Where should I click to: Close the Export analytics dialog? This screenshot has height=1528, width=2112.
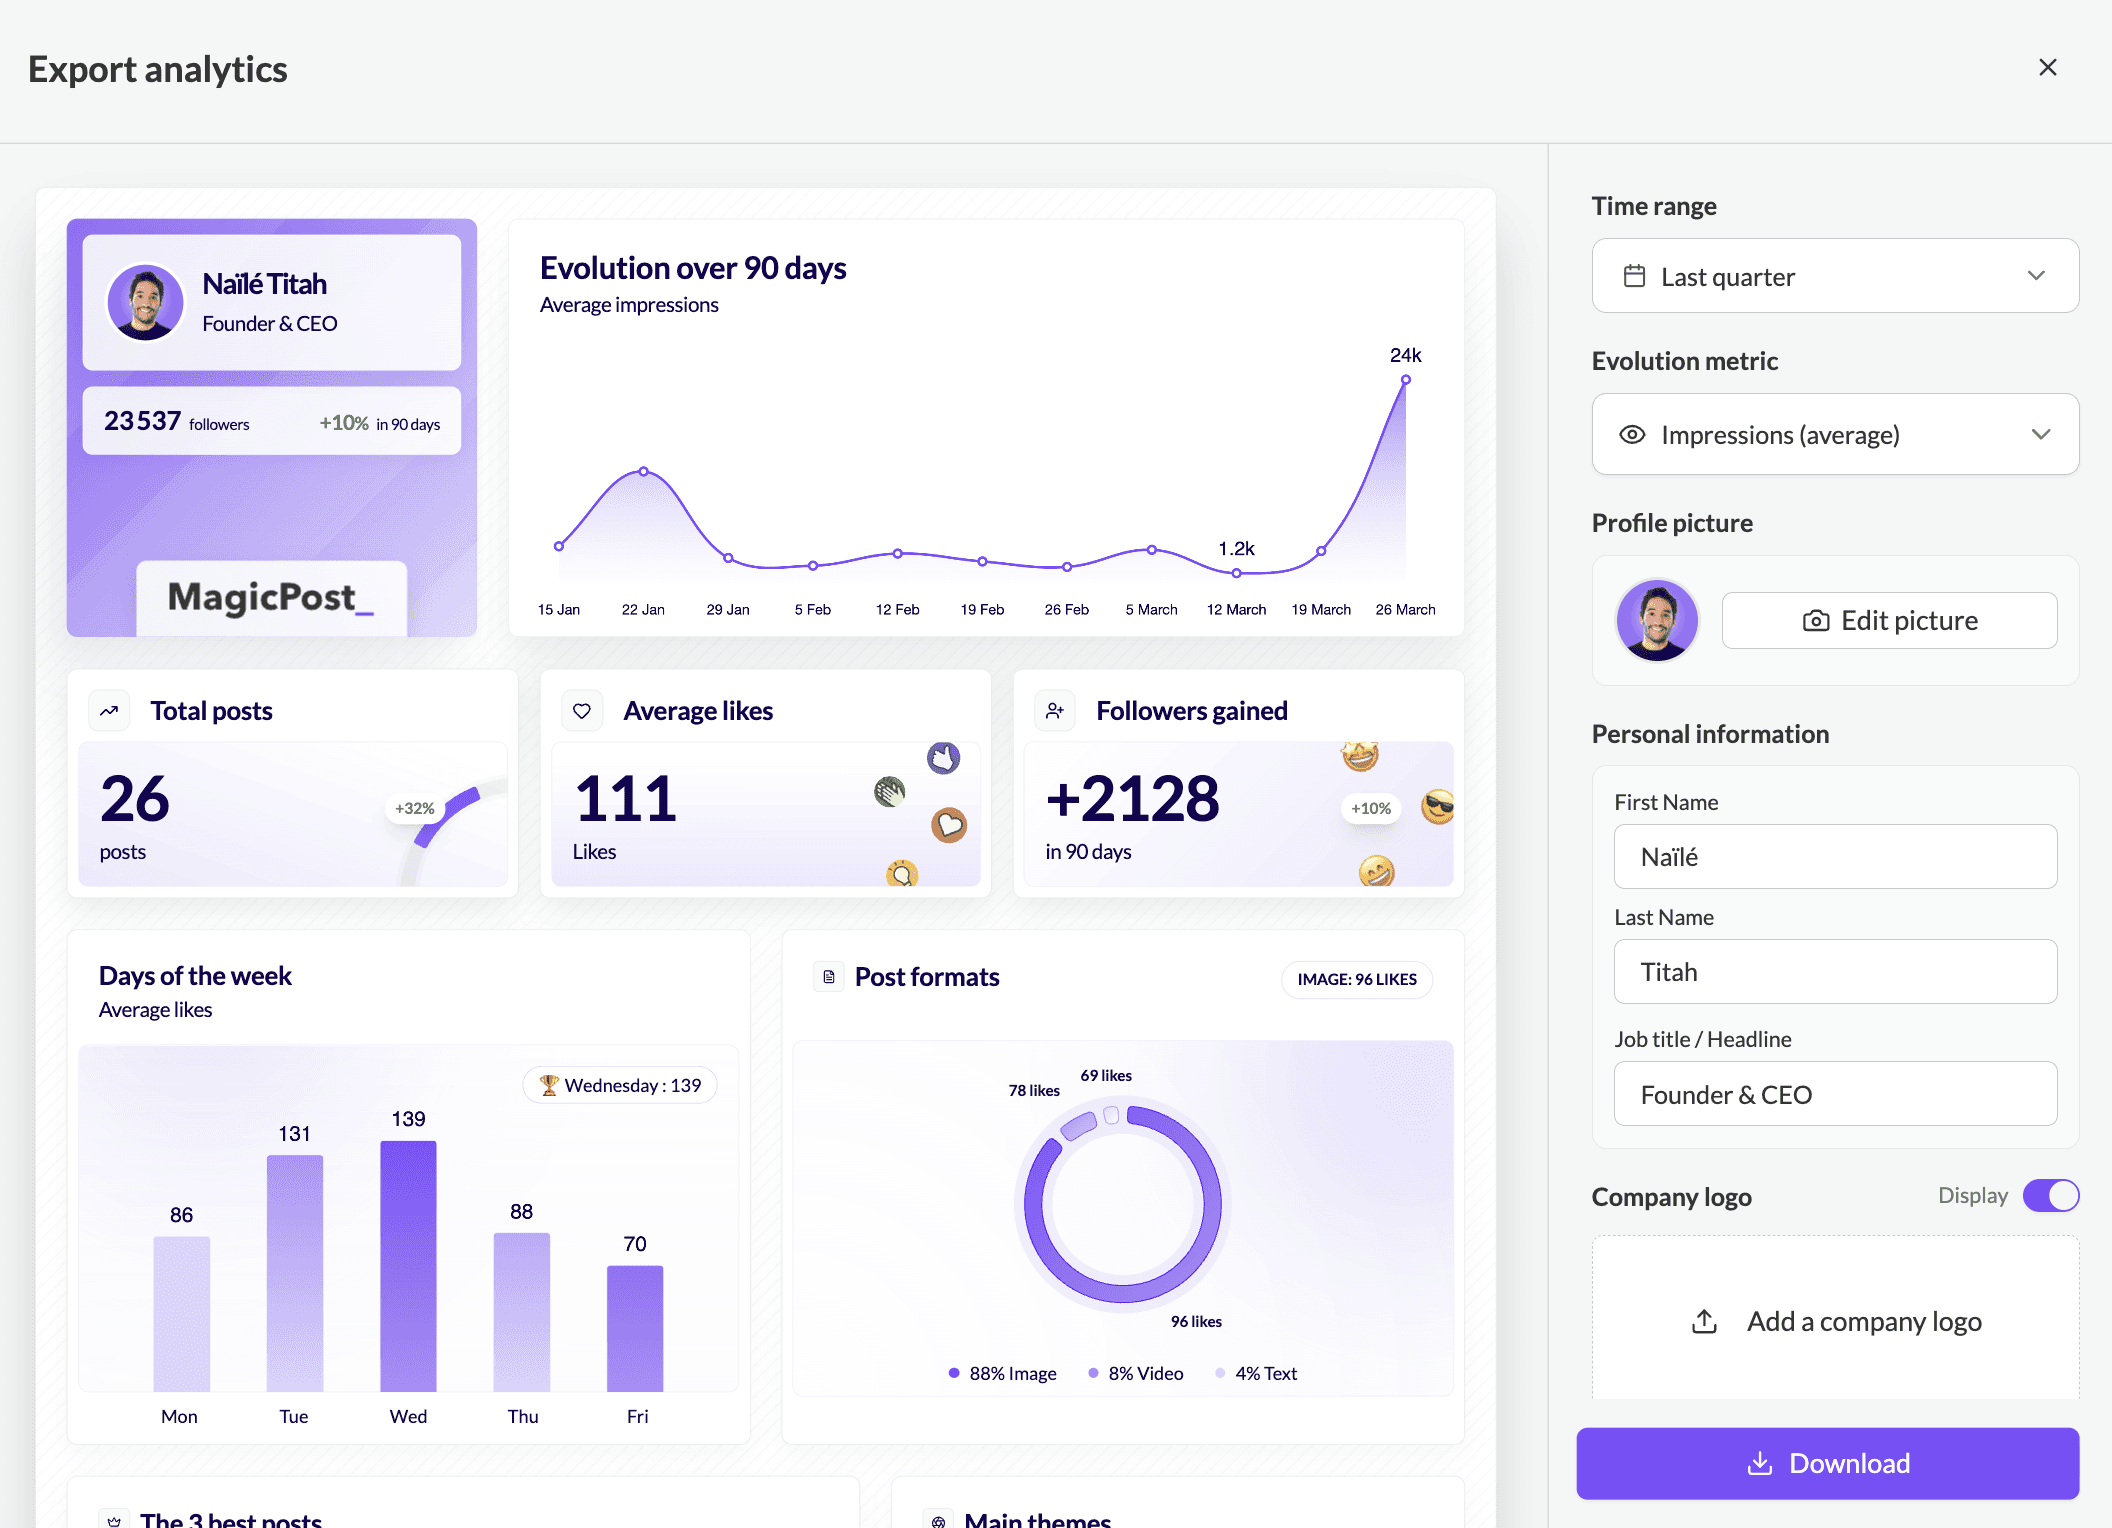click(x=2047, y=68)
